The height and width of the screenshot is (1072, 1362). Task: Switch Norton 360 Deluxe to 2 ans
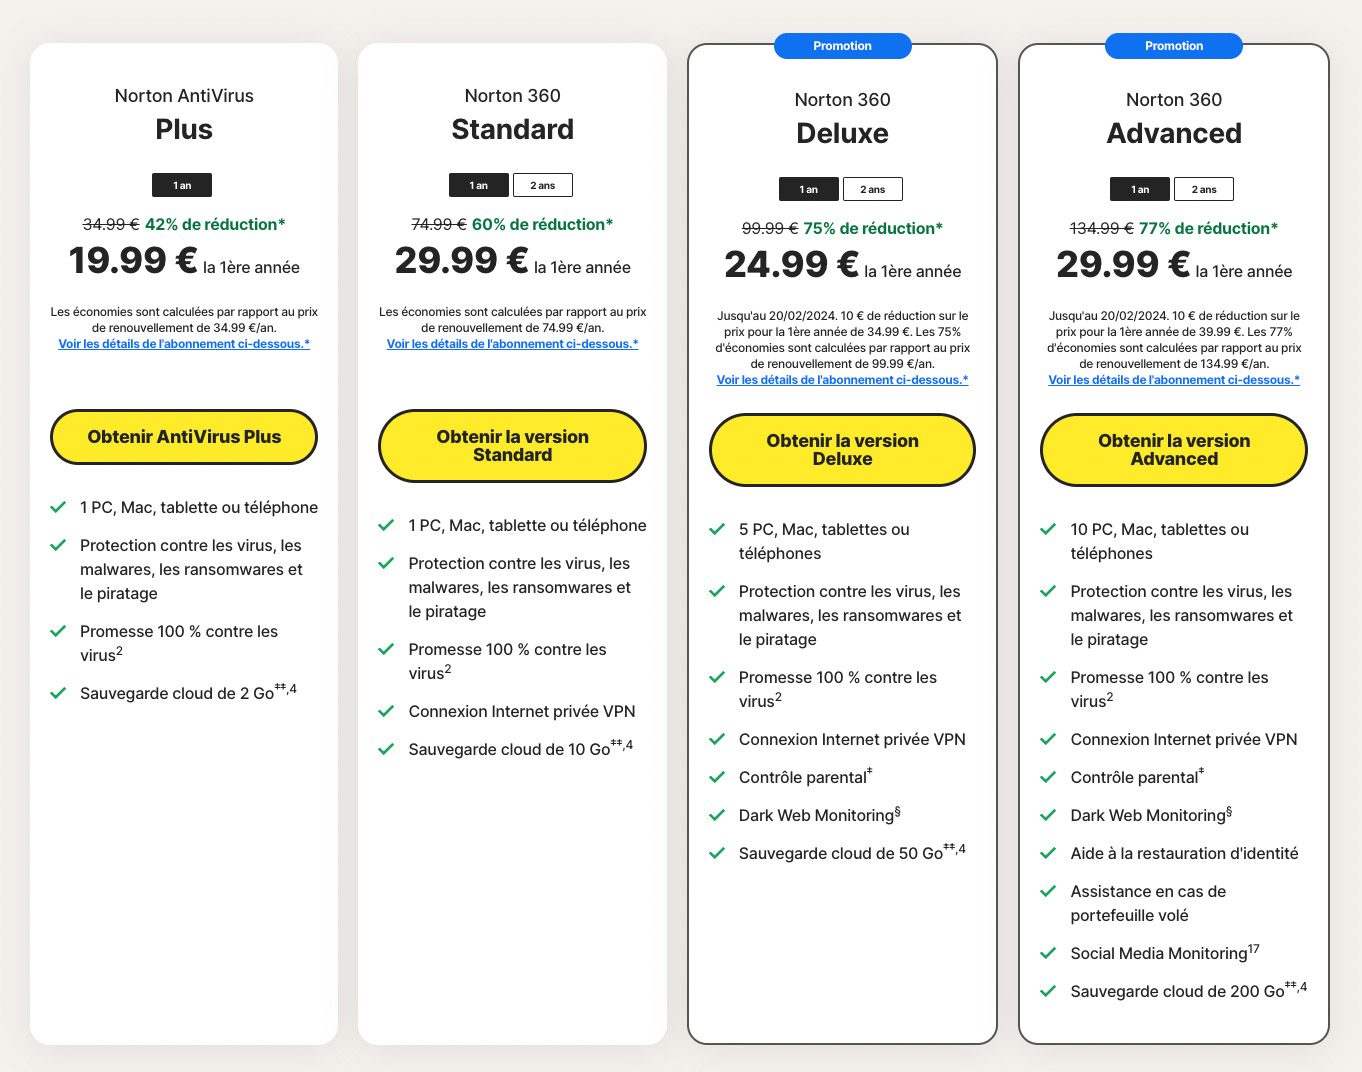[x=872, y=189]
